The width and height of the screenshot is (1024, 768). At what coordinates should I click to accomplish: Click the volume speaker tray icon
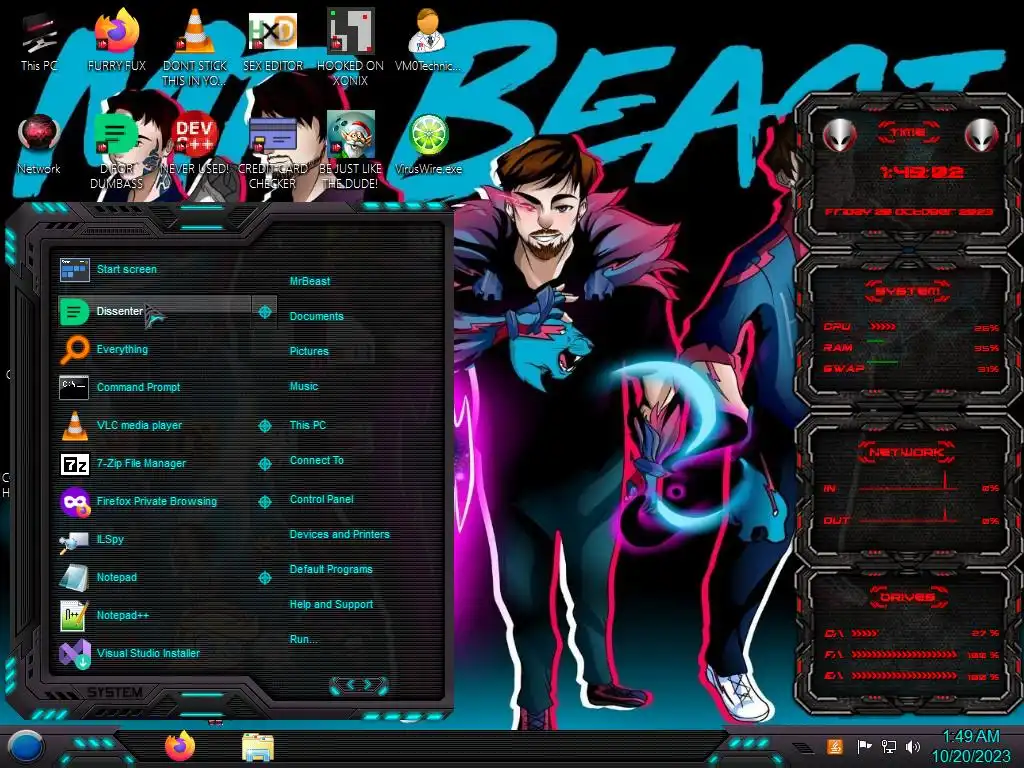[x=913, y=746]
